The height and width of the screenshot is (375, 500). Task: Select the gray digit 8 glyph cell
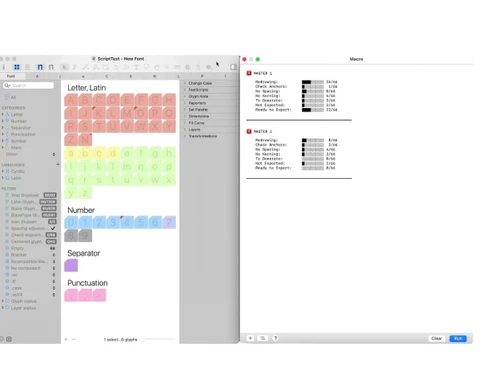tap(71, 236)
